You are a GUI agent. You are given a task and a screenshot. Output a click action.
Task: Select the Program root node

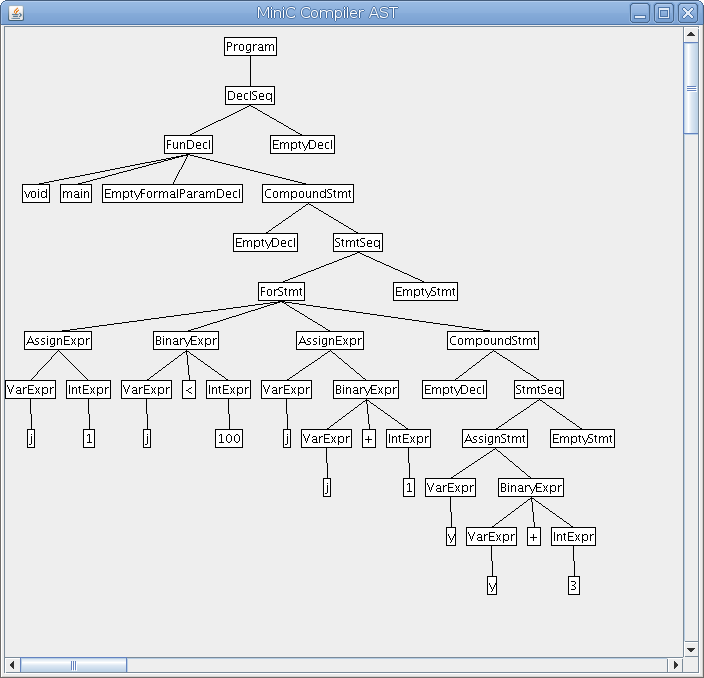click(250, 47)
